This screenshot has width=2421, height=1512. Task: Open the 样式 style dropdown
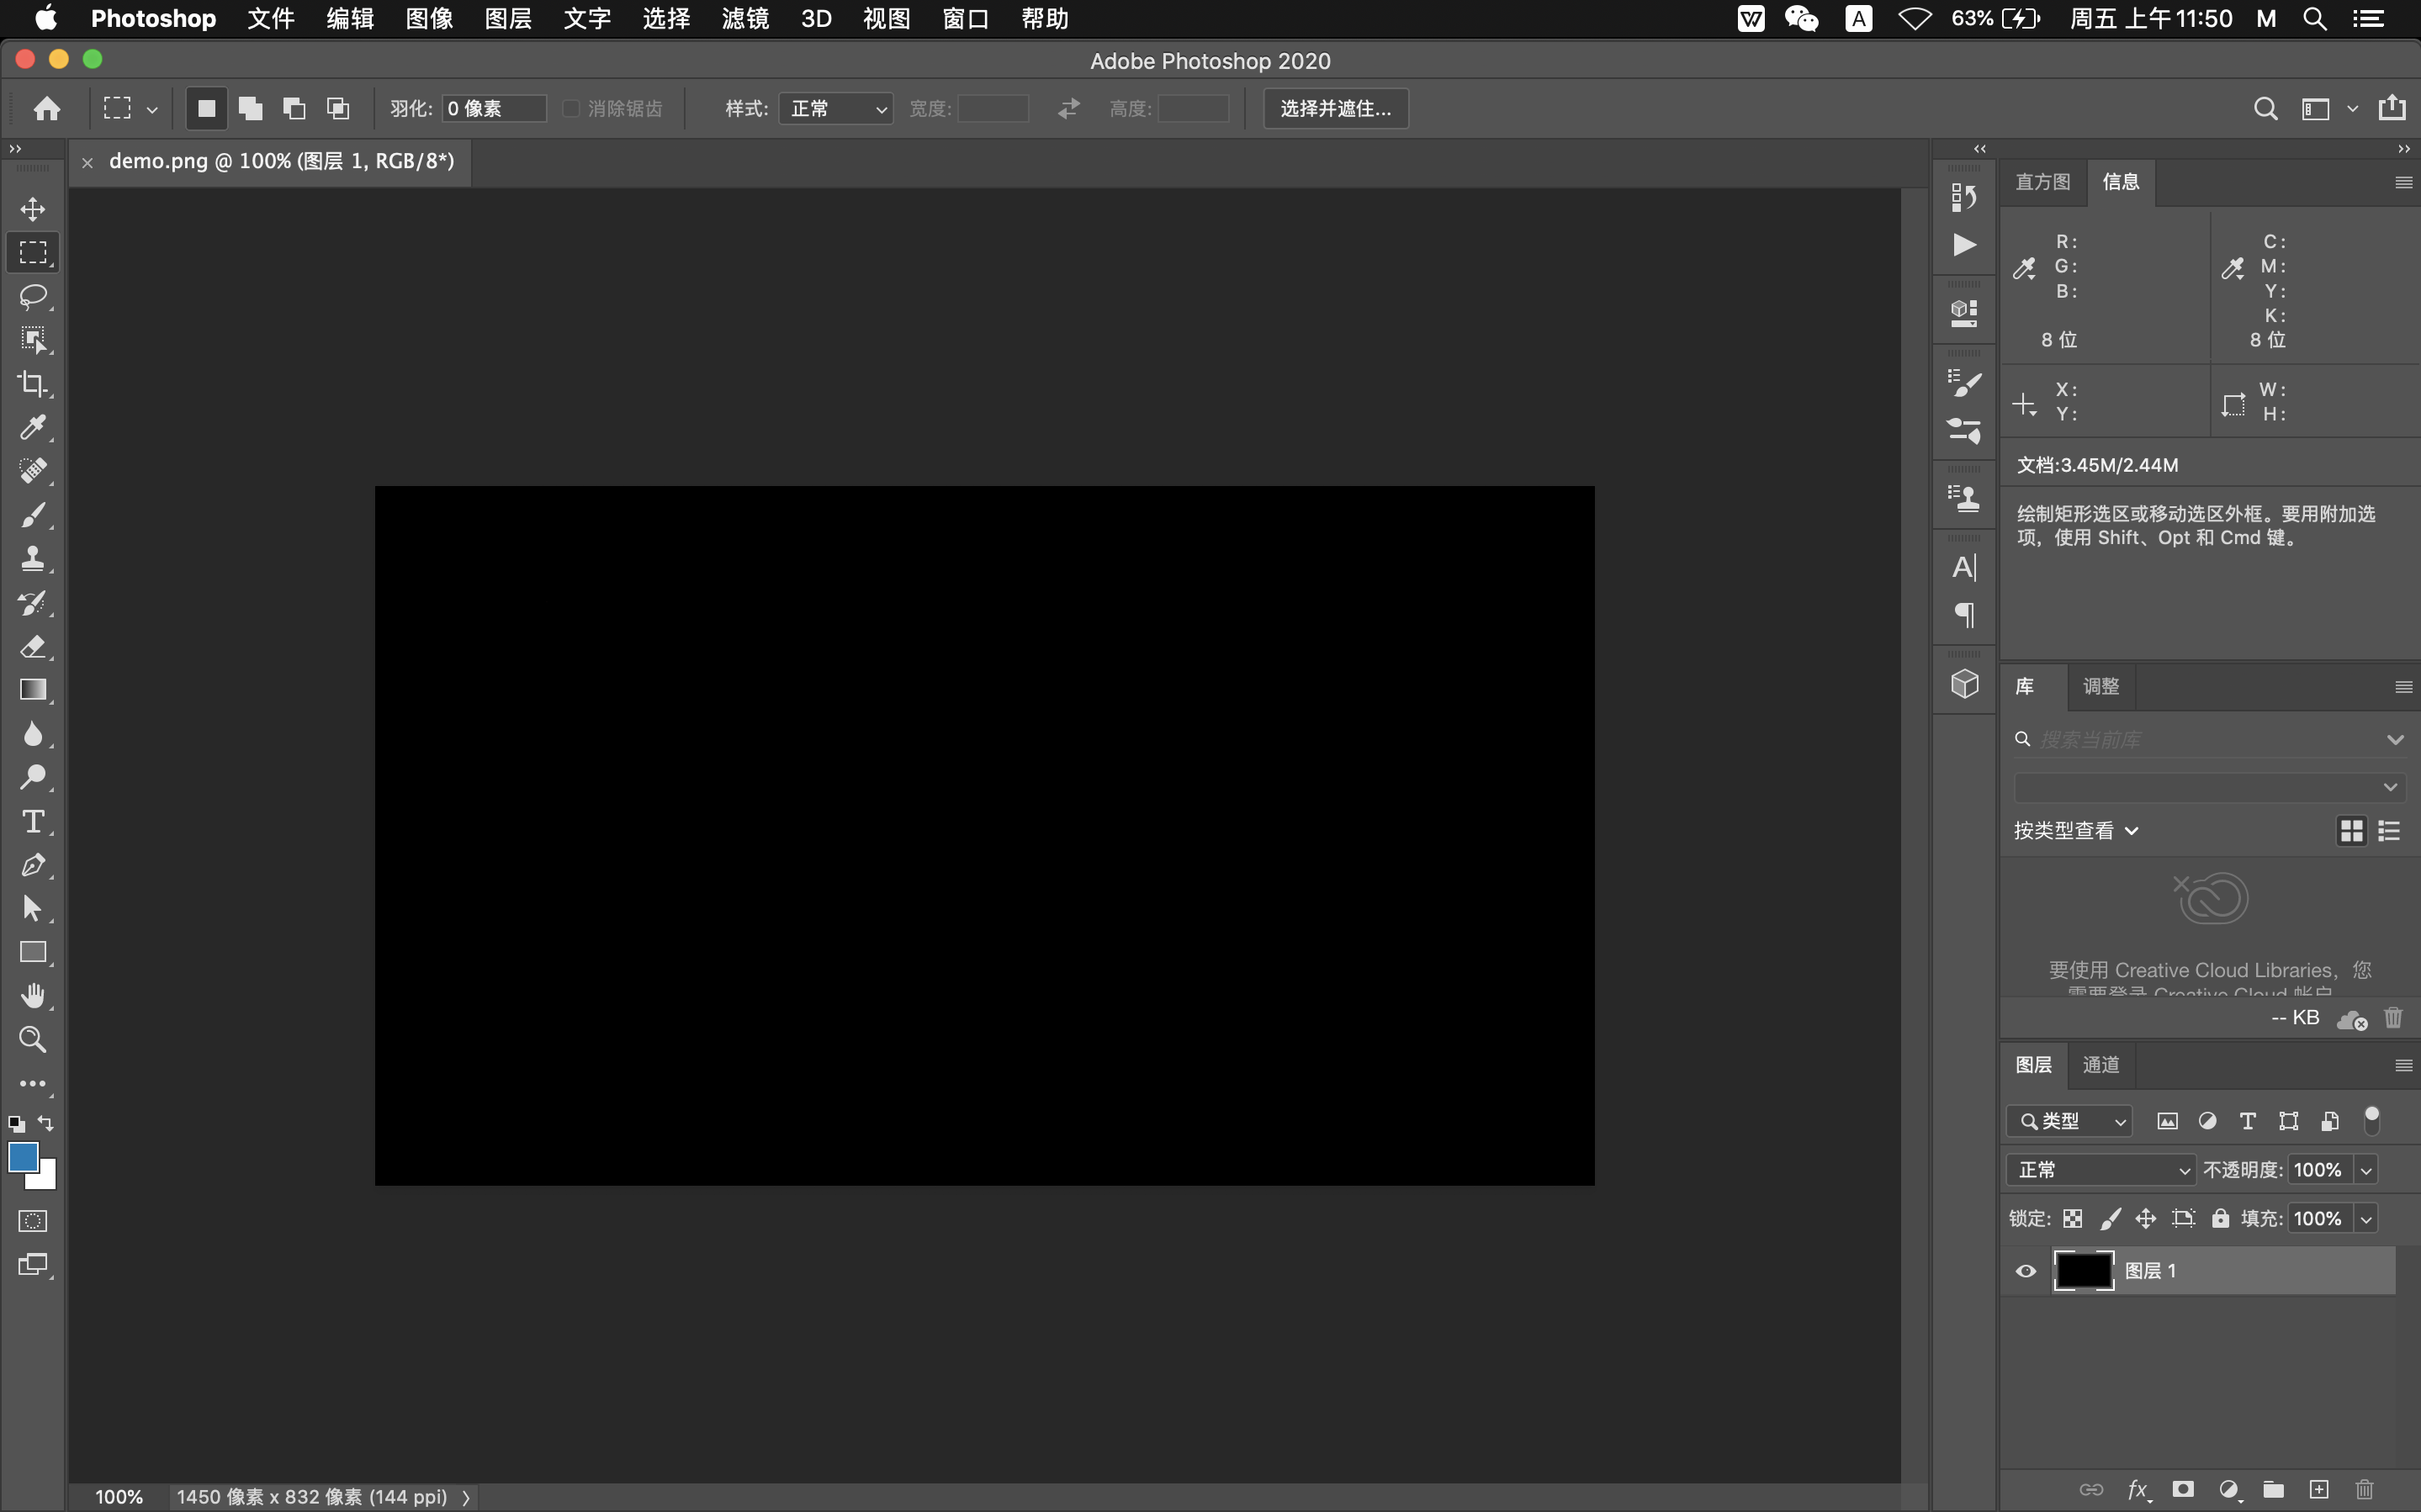[835, 108]
